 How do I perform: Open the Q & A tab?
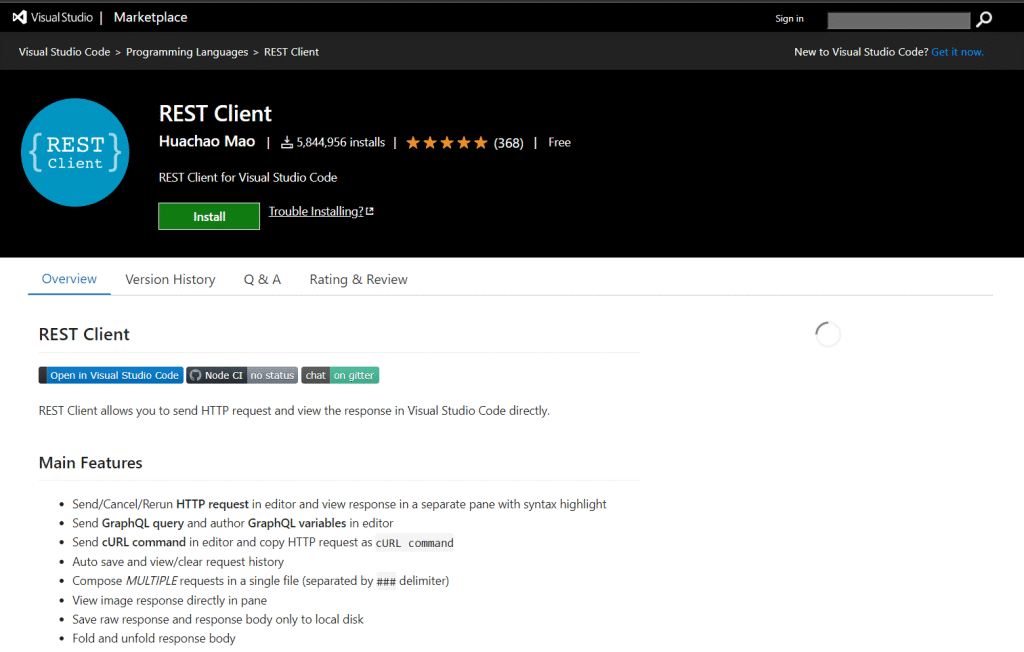[262, 280]
